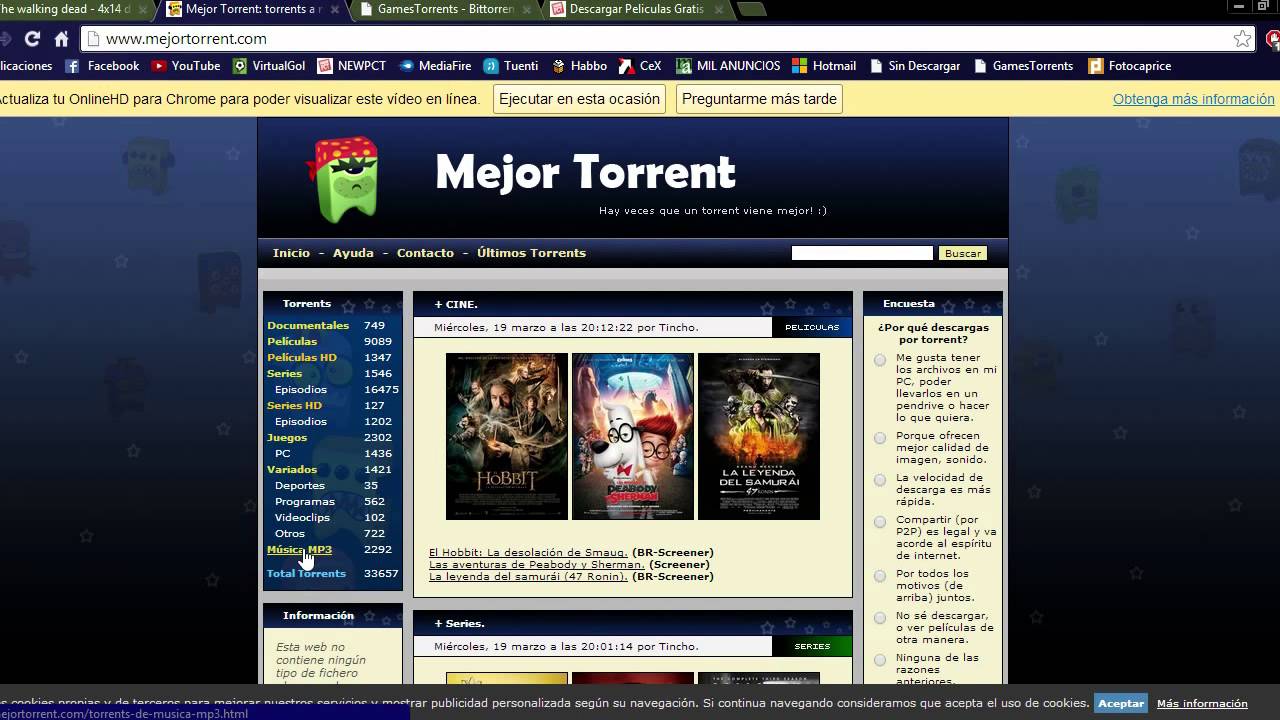Click SERIES label on Series post

[812, 646]
